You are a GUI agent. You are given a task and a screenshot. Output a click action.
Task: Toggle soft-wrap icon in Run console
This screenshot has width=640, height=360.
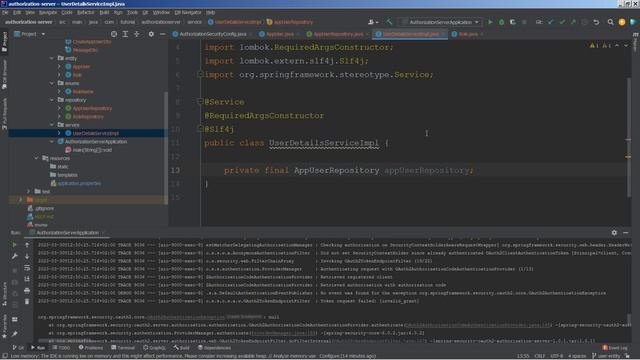pos(27,268)
